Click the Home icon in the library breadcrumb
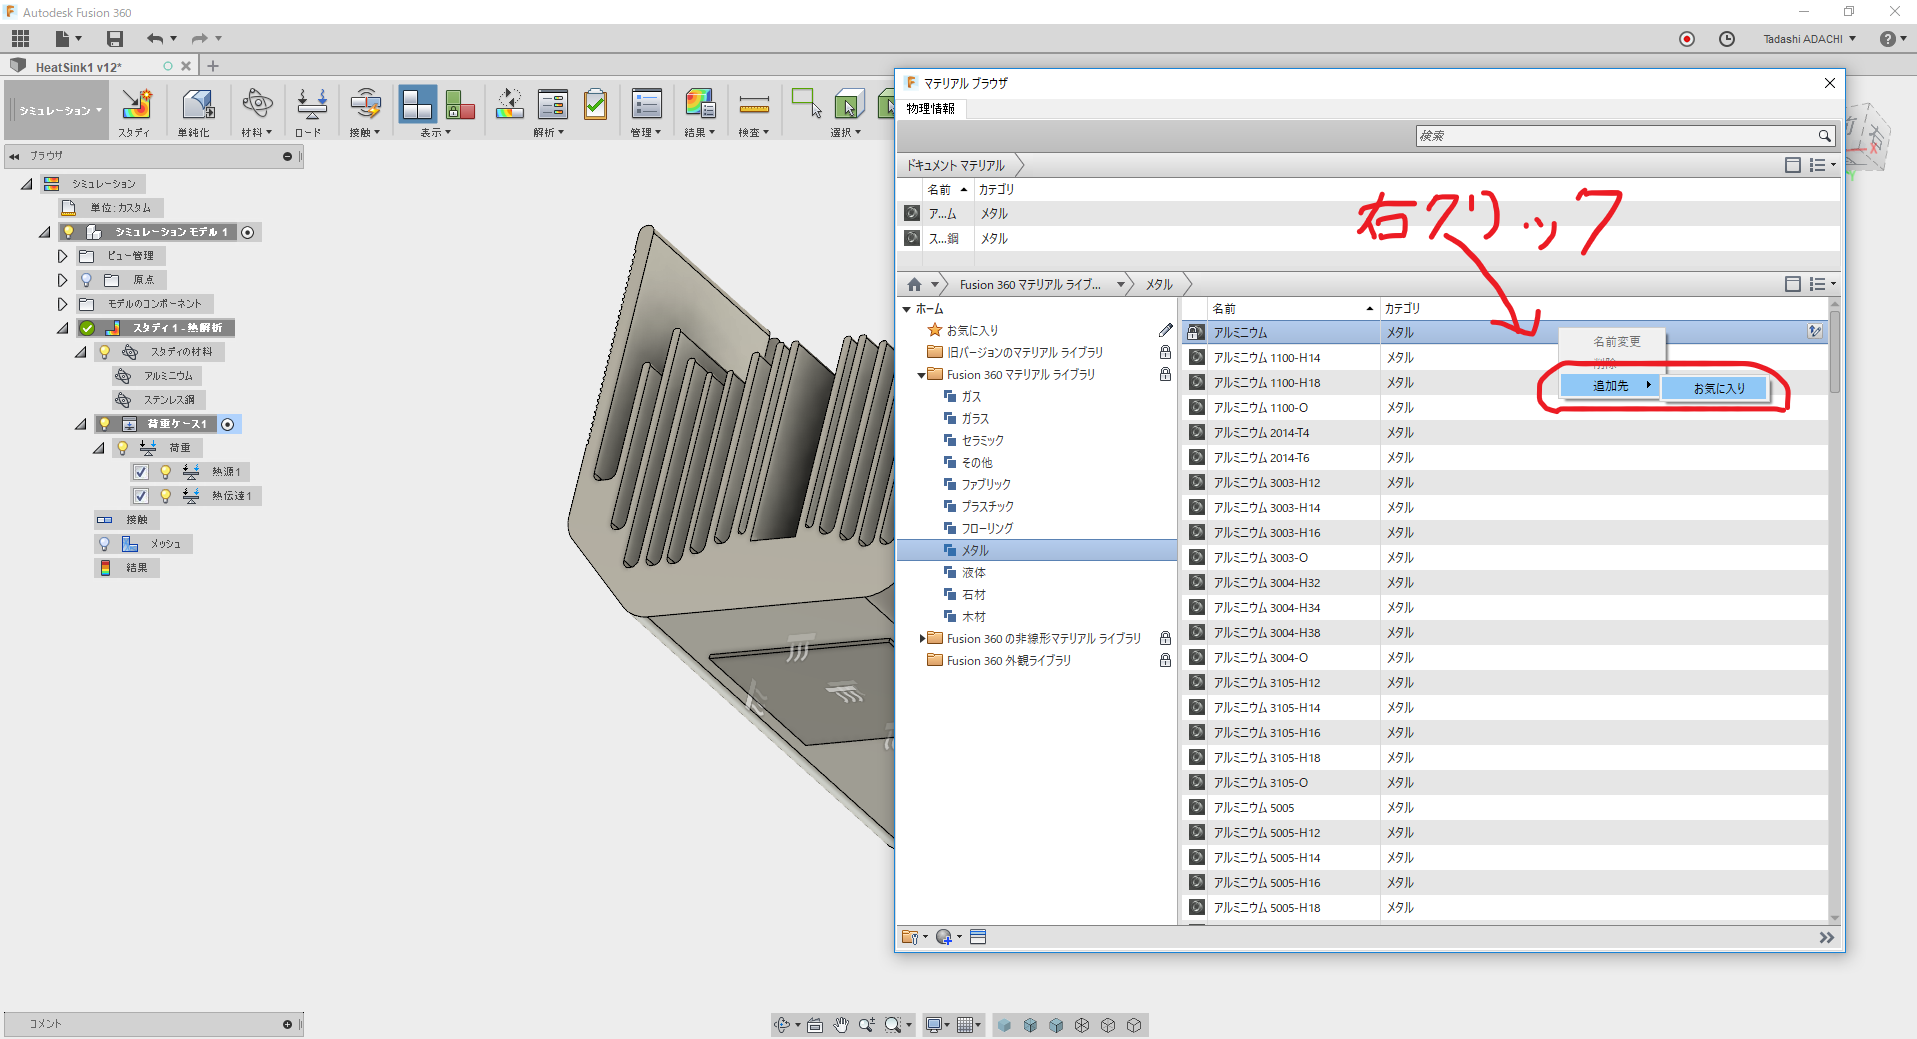Viewport: 1917px width, 1039px height. [914, 285]
